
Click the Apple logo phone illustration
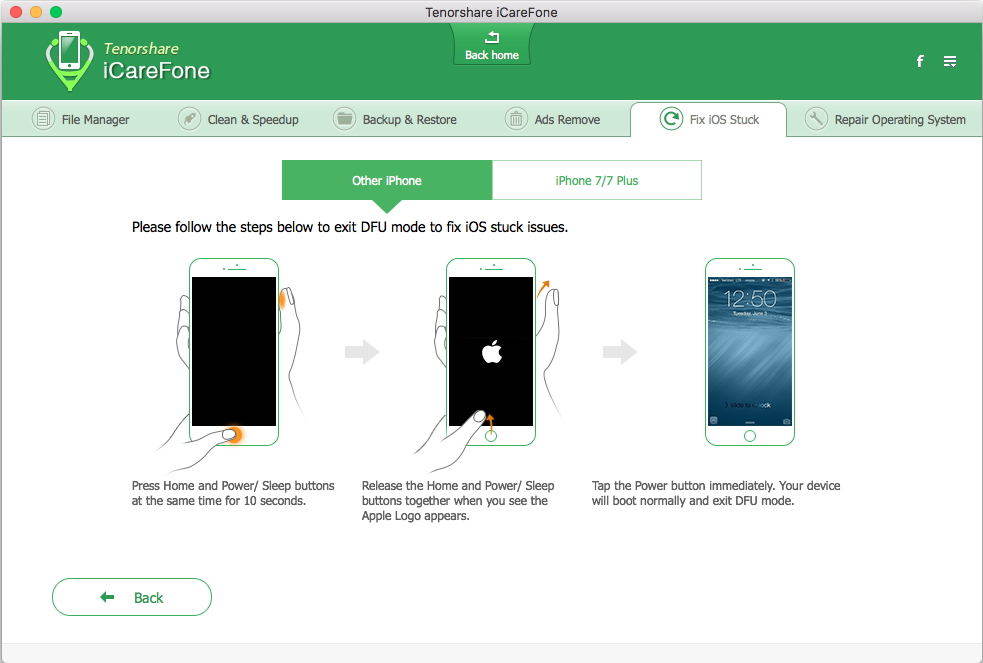(491, 352)
